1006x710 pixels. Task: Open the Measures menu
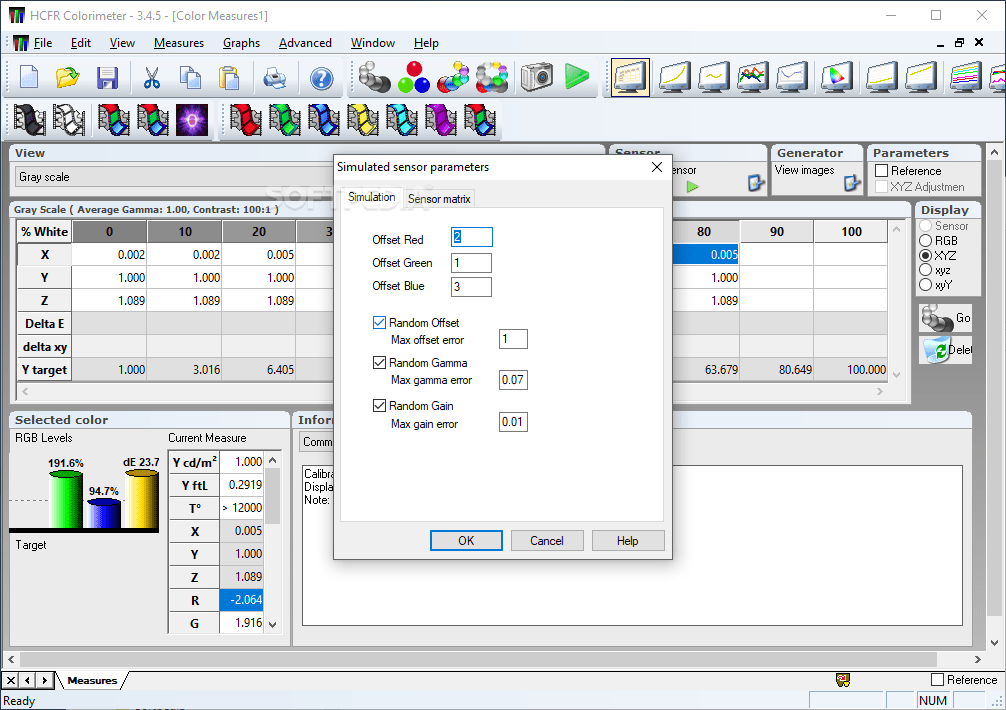point(179,43)
